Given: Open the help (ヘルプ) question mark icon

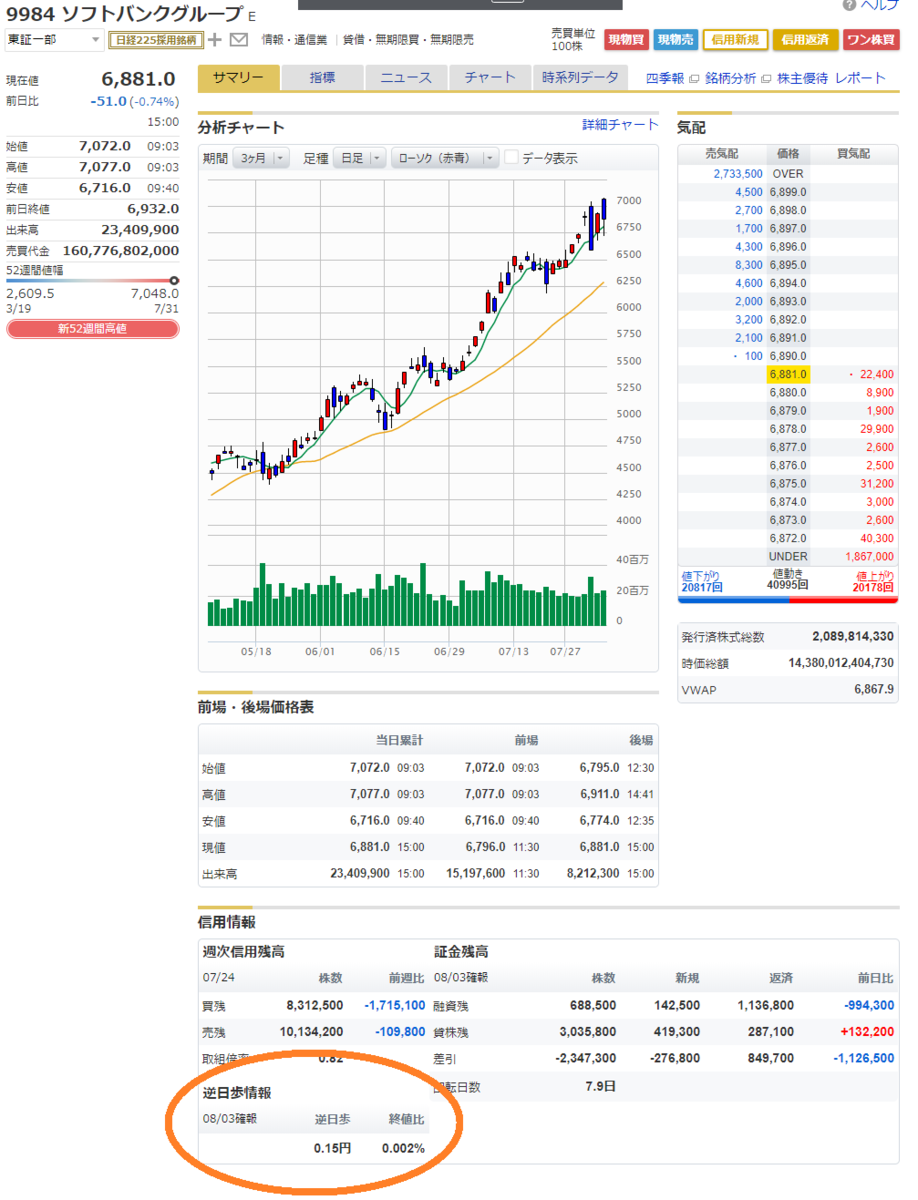Looking at the screenshot, I should (851, 5).
